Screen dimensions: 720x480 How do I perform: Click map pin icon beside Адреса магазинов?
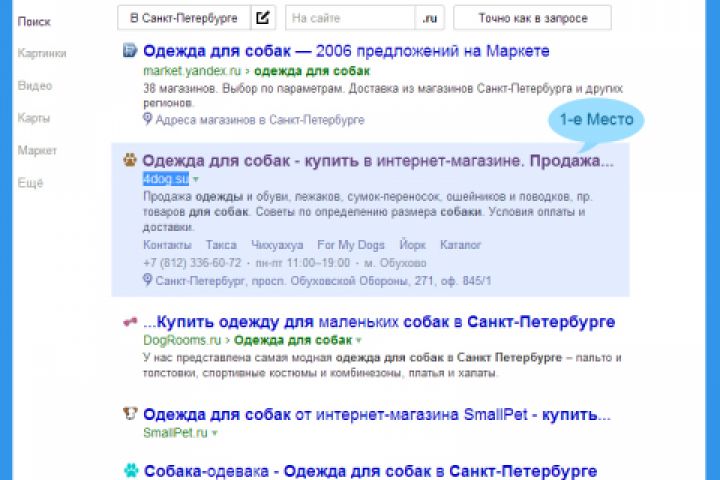click(x=147, y=119)
